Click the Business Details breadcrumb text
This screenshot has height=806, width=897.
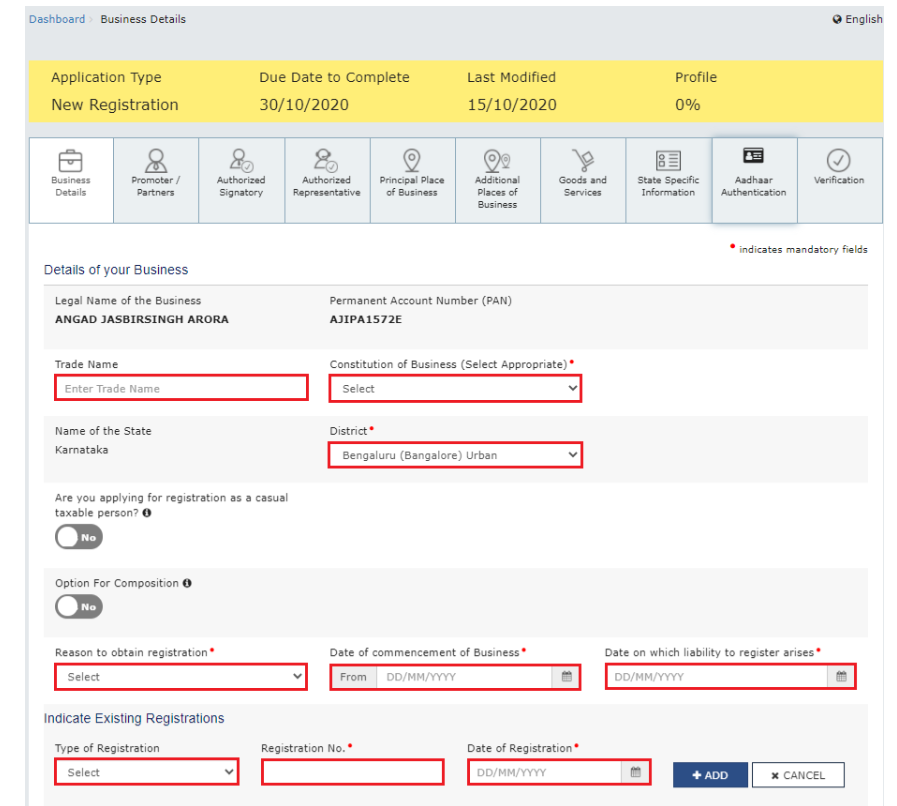pyautogui.click(x=143, y=19)
